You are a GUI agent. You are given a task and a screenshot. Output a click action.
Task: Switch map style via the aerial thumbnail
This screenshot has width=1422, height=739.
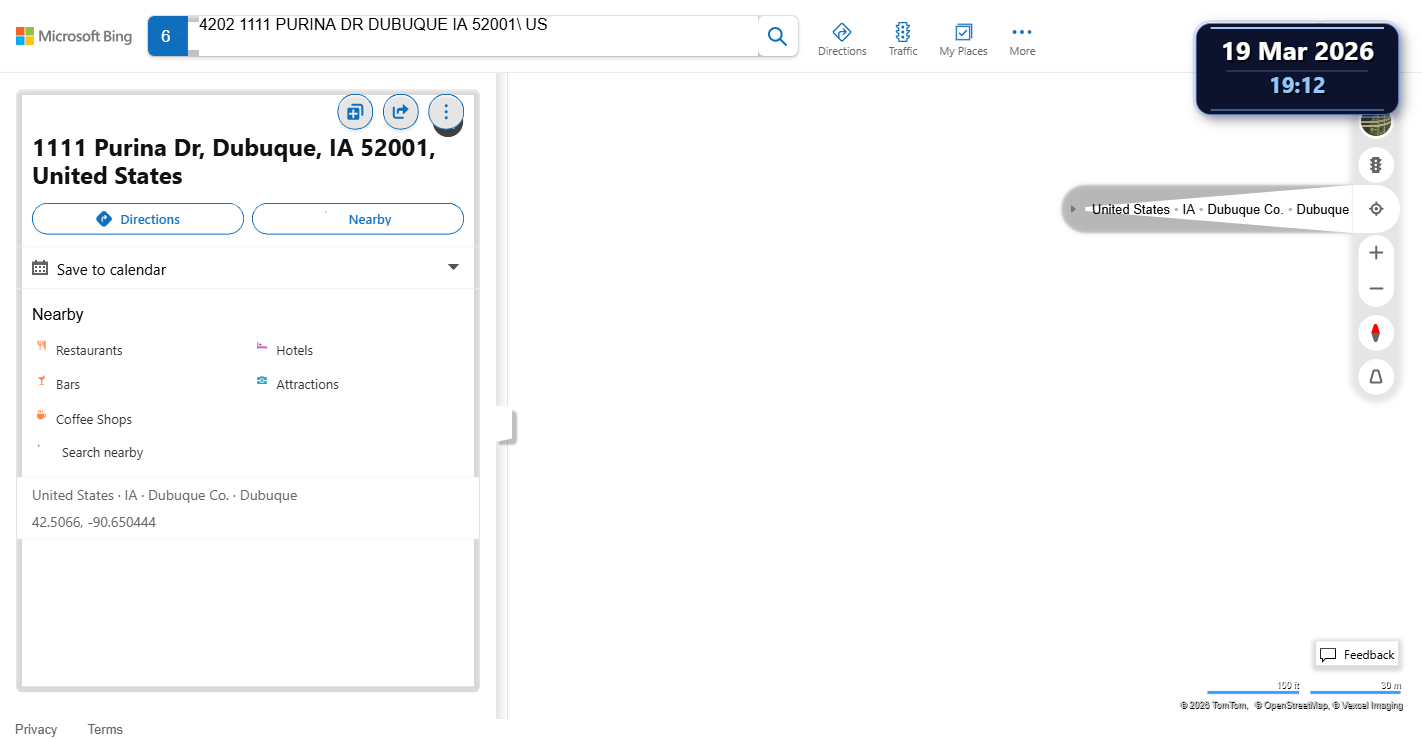tap(1376, 122)
